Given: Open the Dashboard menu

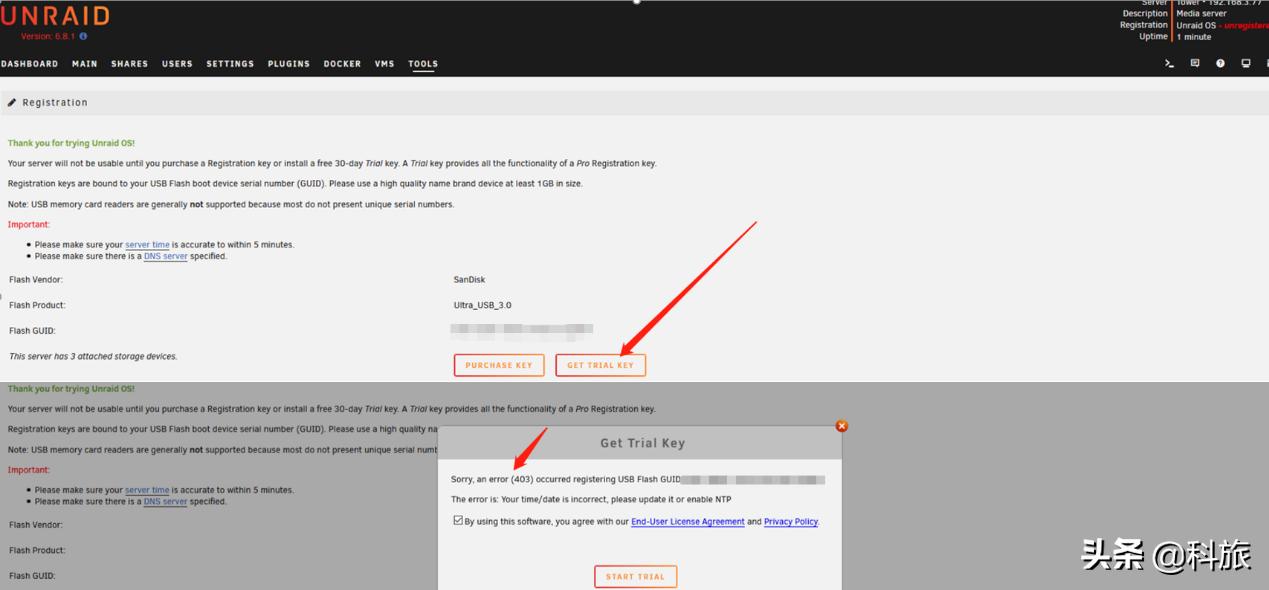Looking at the screenshot, I should click(x=30, y=64).
